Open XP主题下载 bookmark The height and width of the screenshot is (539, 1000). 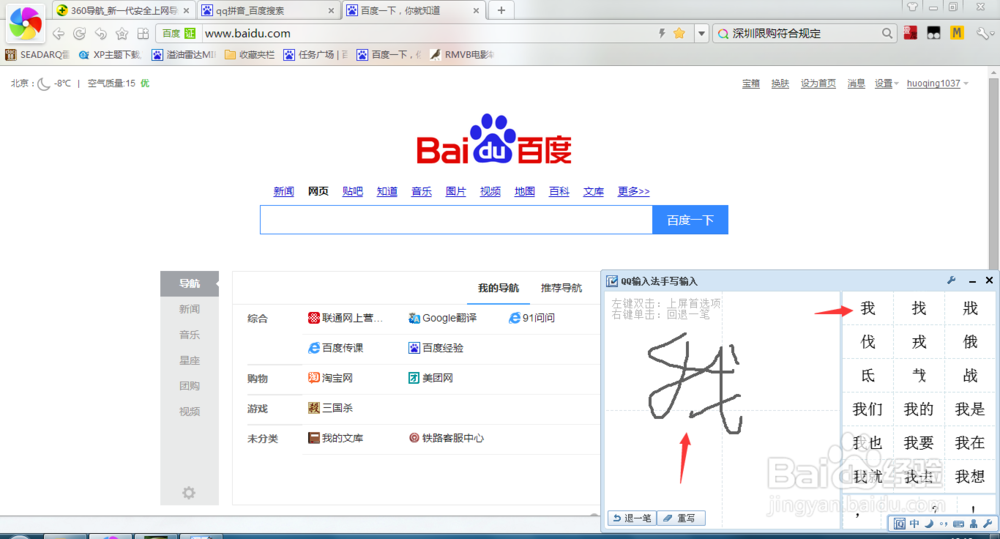pyautogui.click(x=110, y=55)
